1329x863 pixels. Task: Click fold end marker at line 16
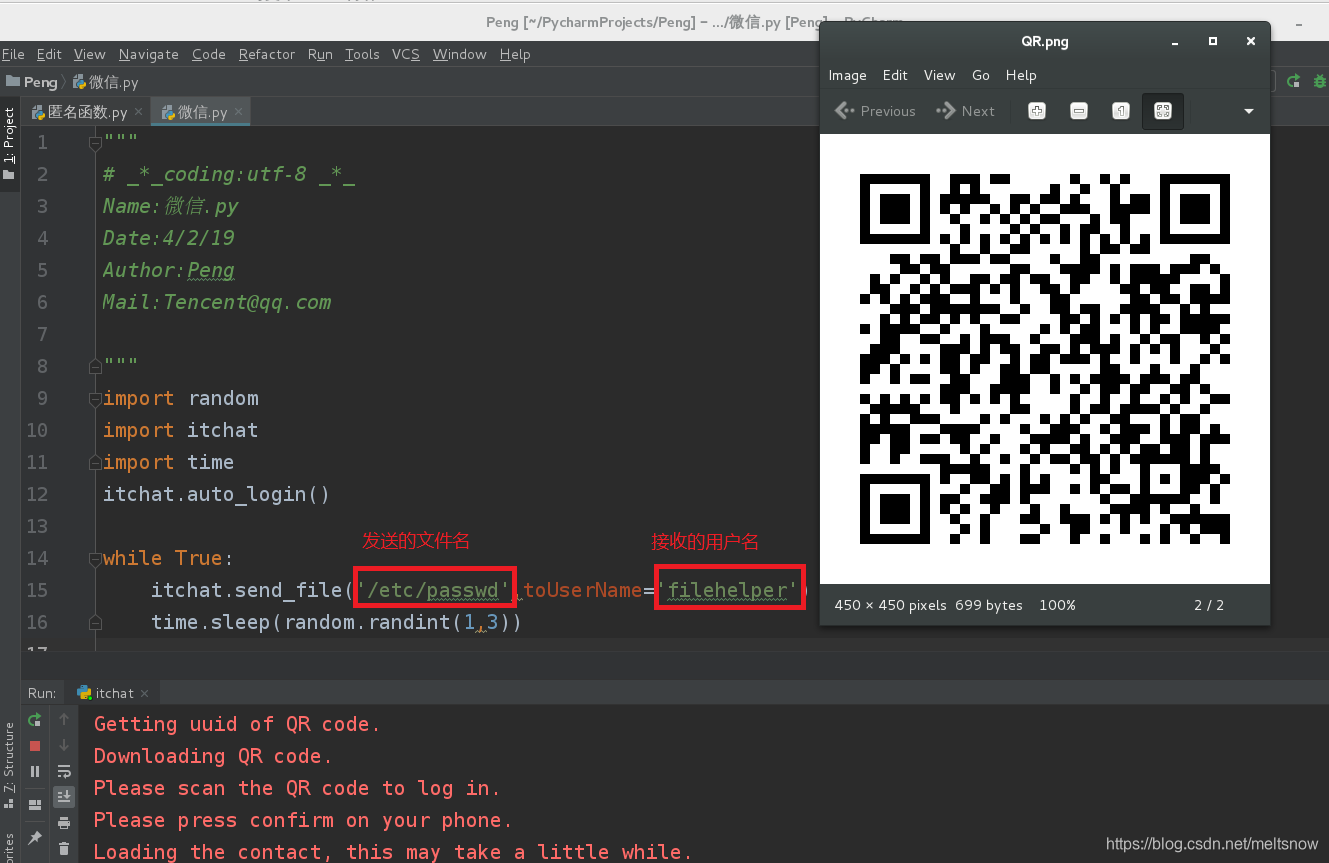[95, 621]
